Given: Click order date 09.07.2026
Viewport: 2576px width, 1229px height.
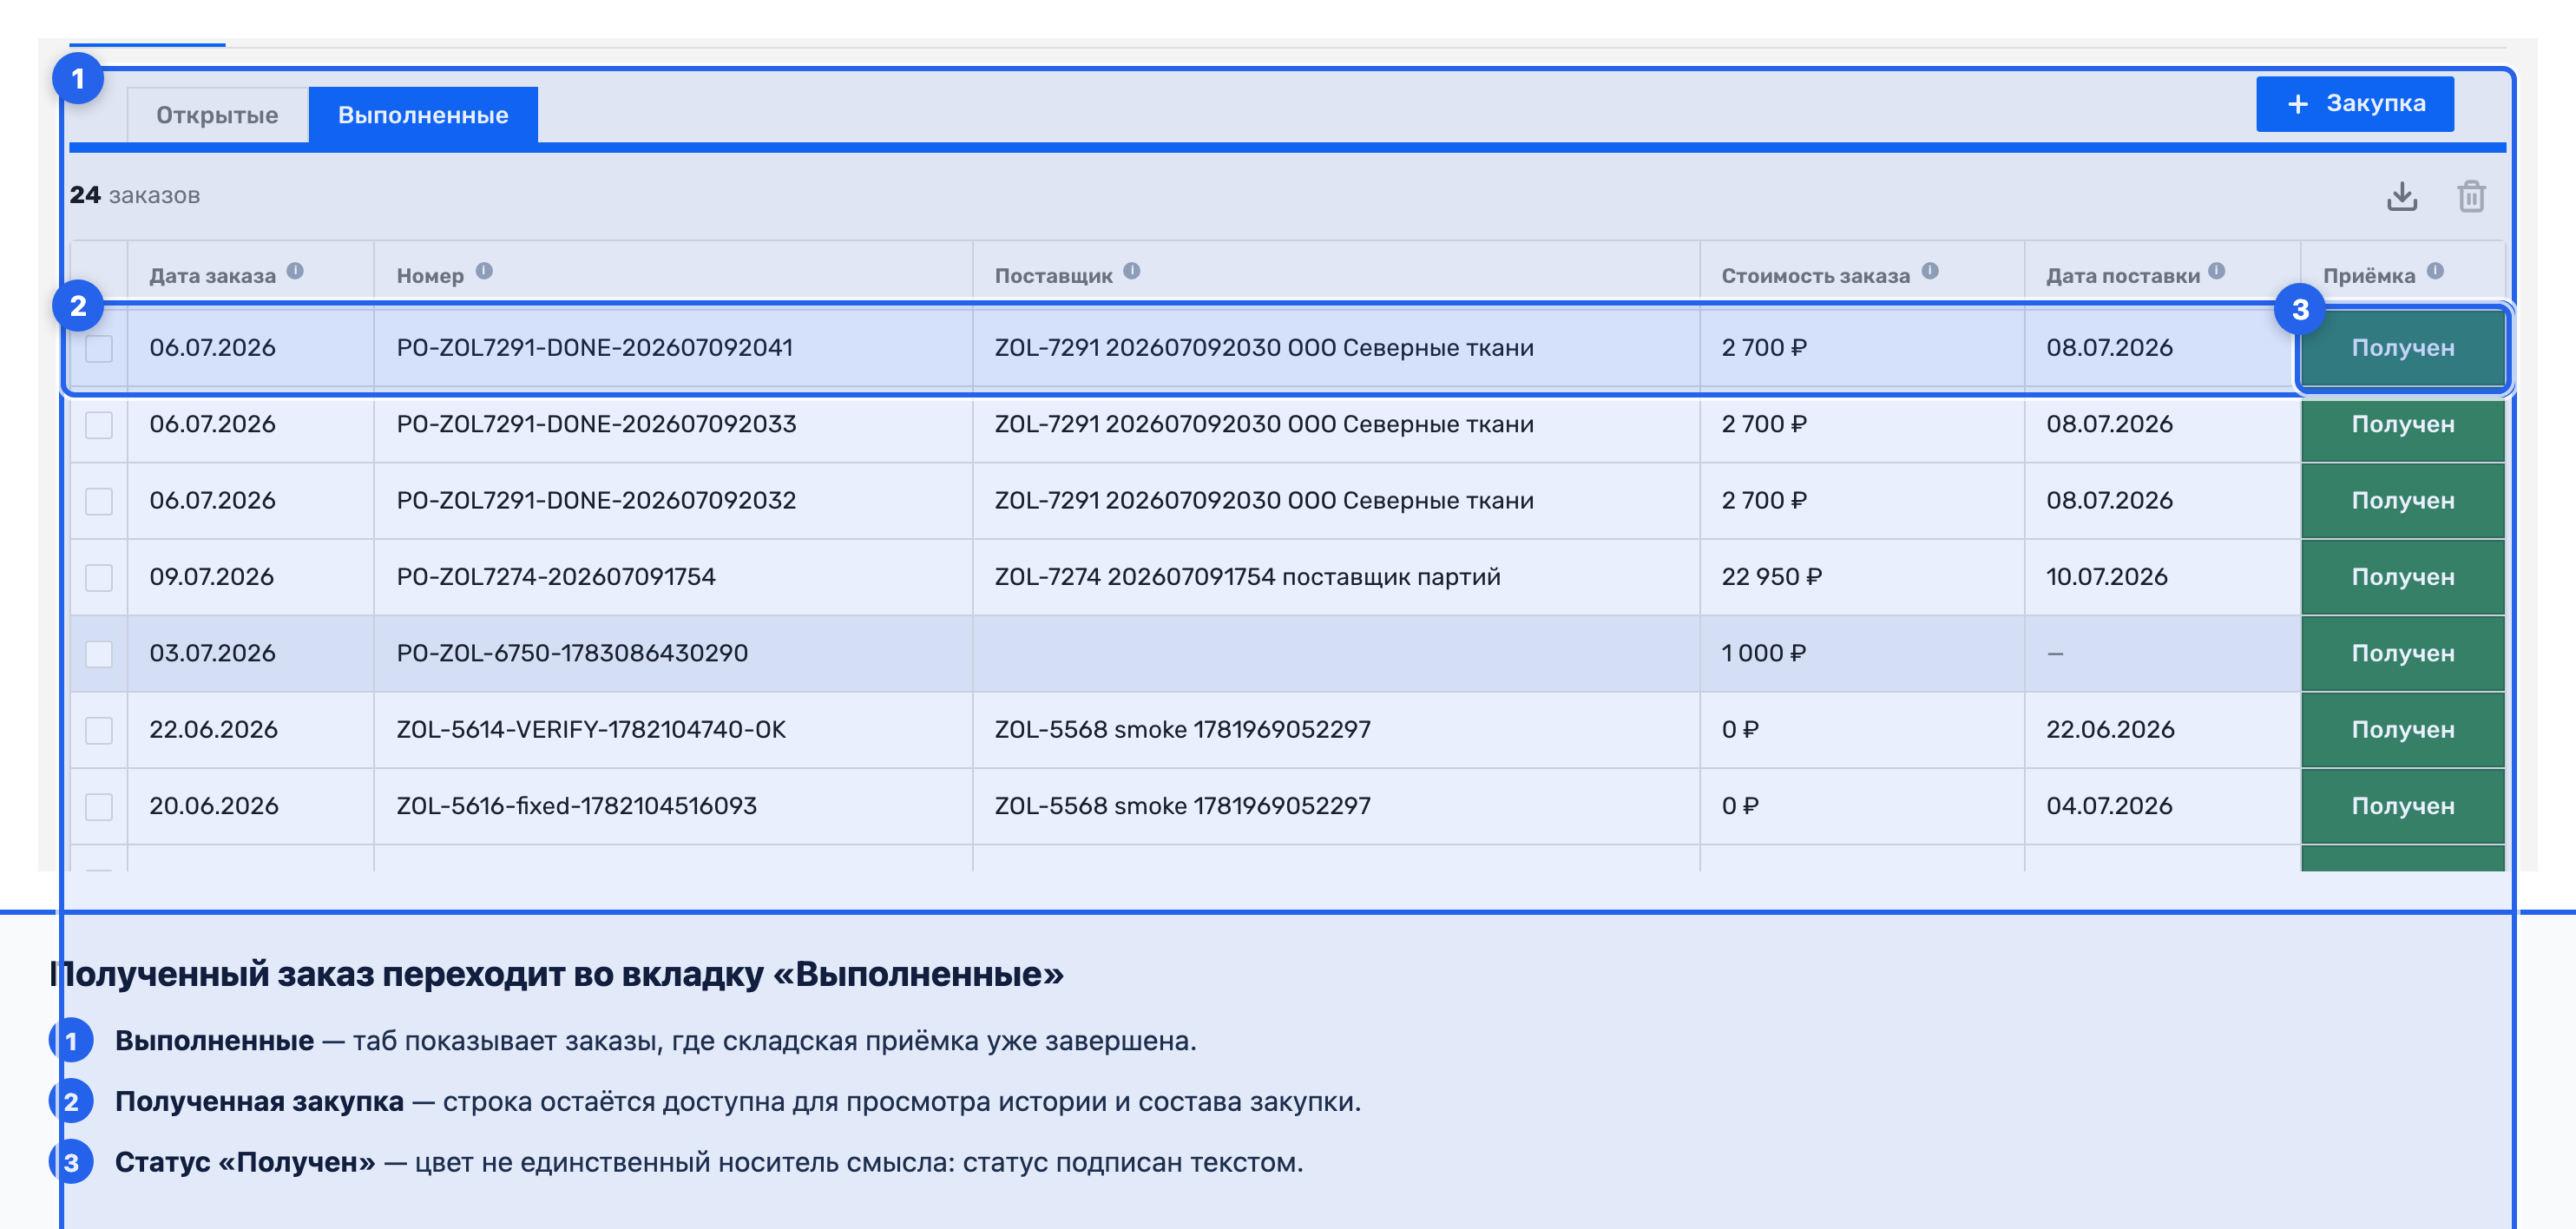Looking at the screenshot, I should coord(211,577).
